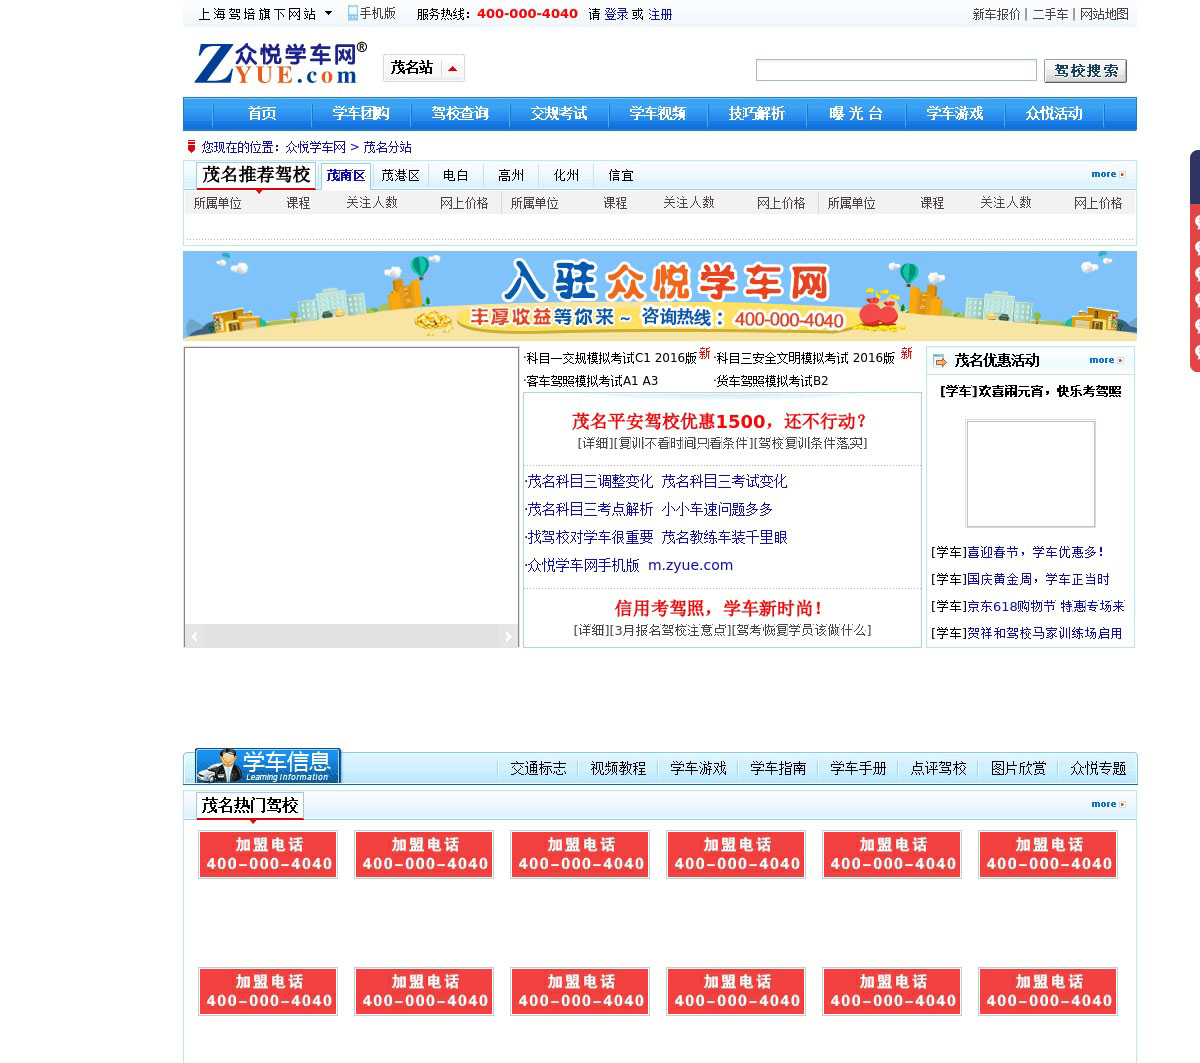Open 科目三安全文明模拟考试 2016版 link
The height and width of the screenshot is (1063, 1200).
pyautogui.click(x=805, y=358)
